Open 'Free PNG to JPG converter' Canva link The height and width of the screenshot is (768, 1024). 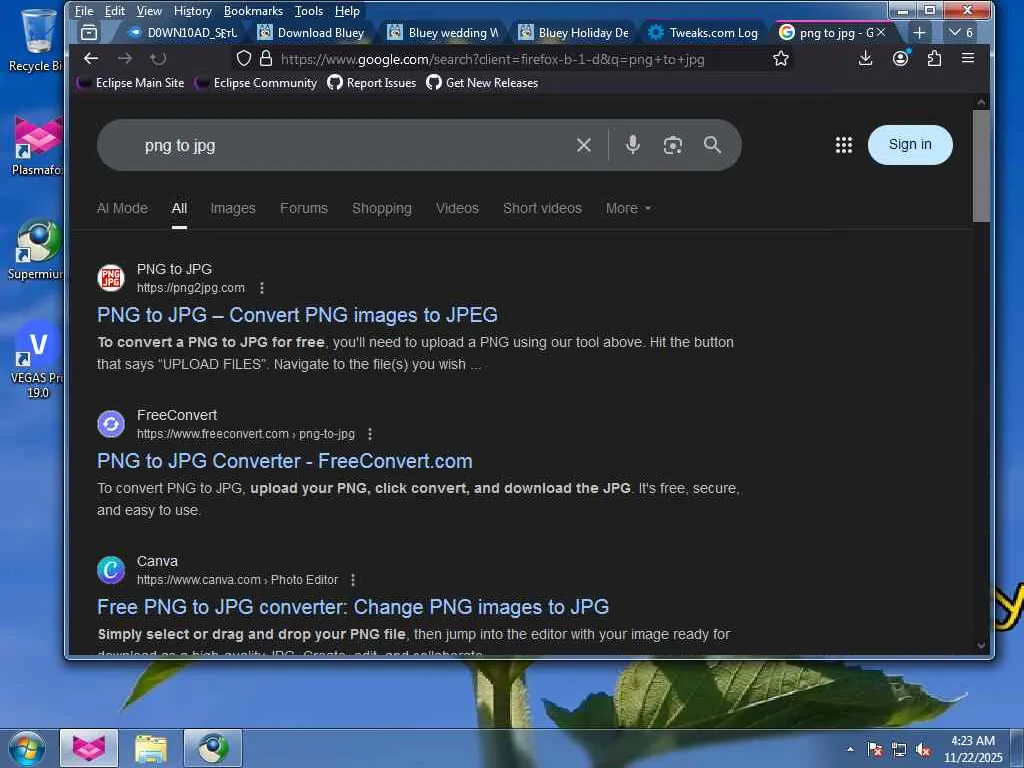click(x=353, y=607)
